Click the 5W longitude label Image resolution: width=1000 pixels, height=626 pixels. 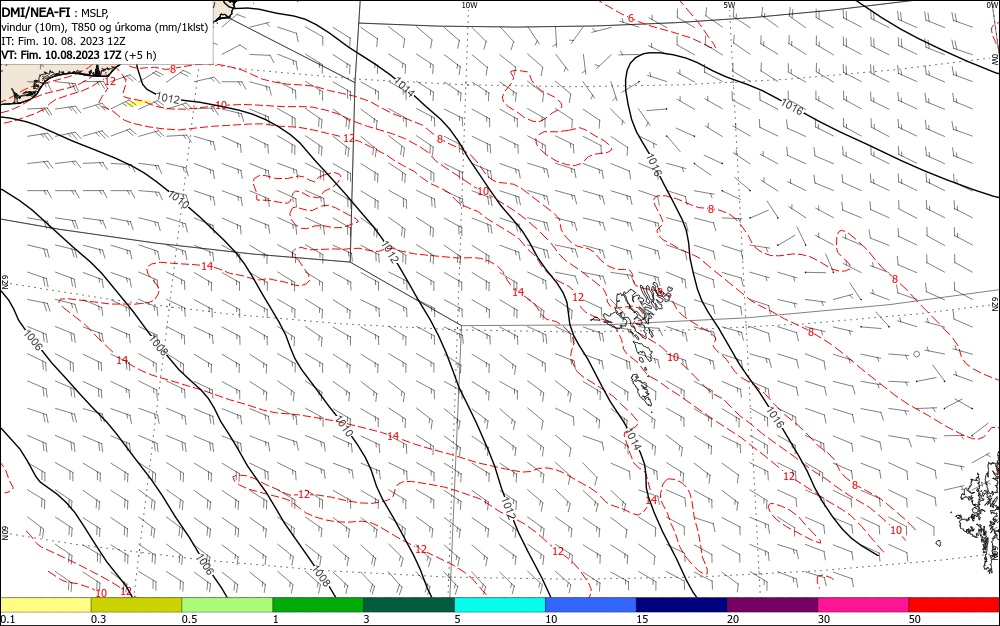coord(730,5)
